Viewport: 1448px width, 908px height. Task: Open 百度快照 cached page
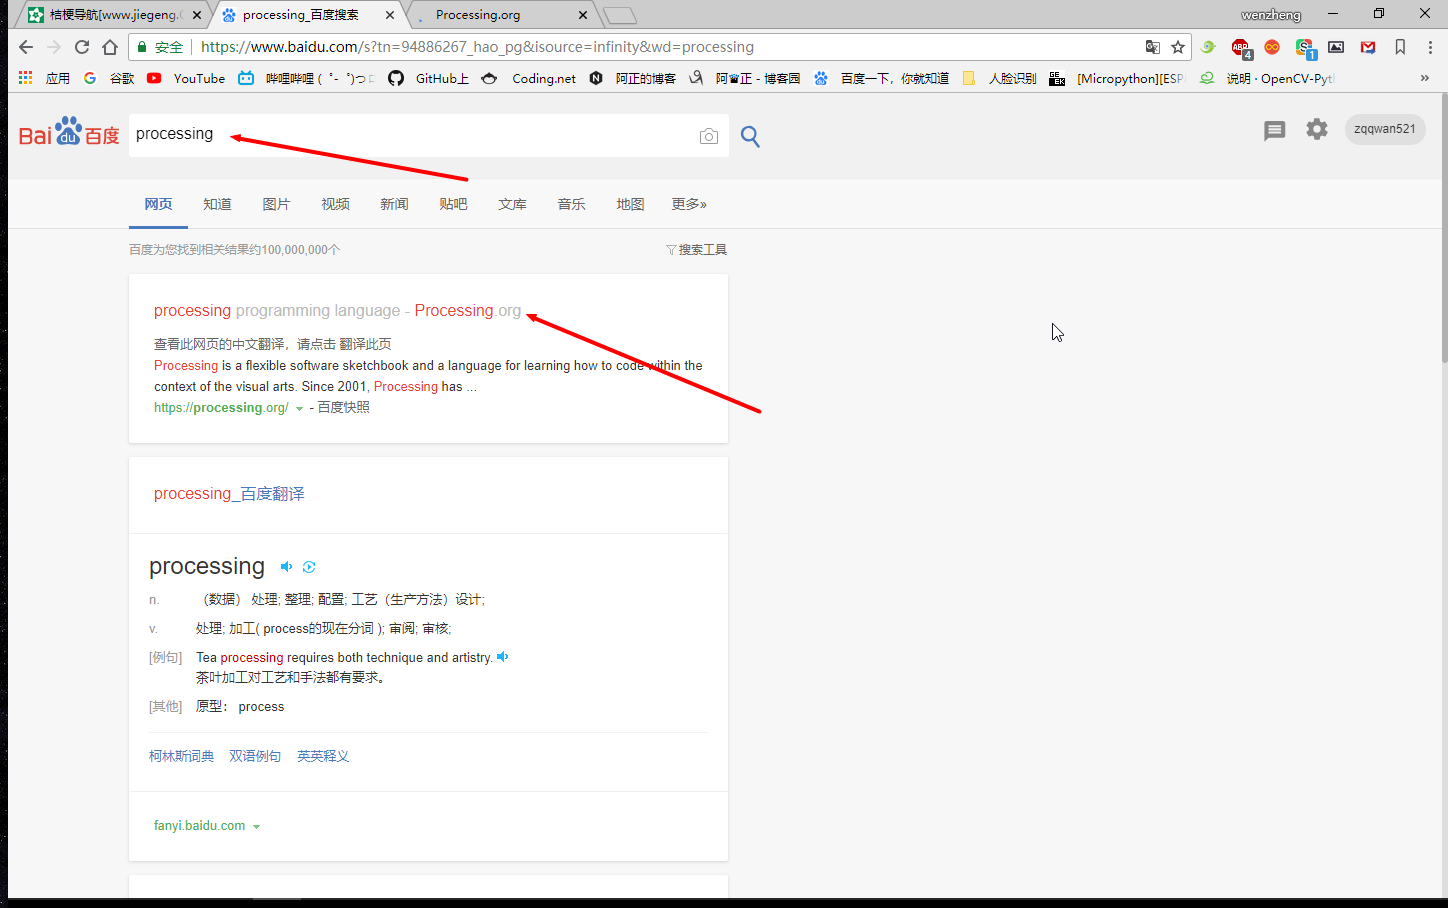343,408
